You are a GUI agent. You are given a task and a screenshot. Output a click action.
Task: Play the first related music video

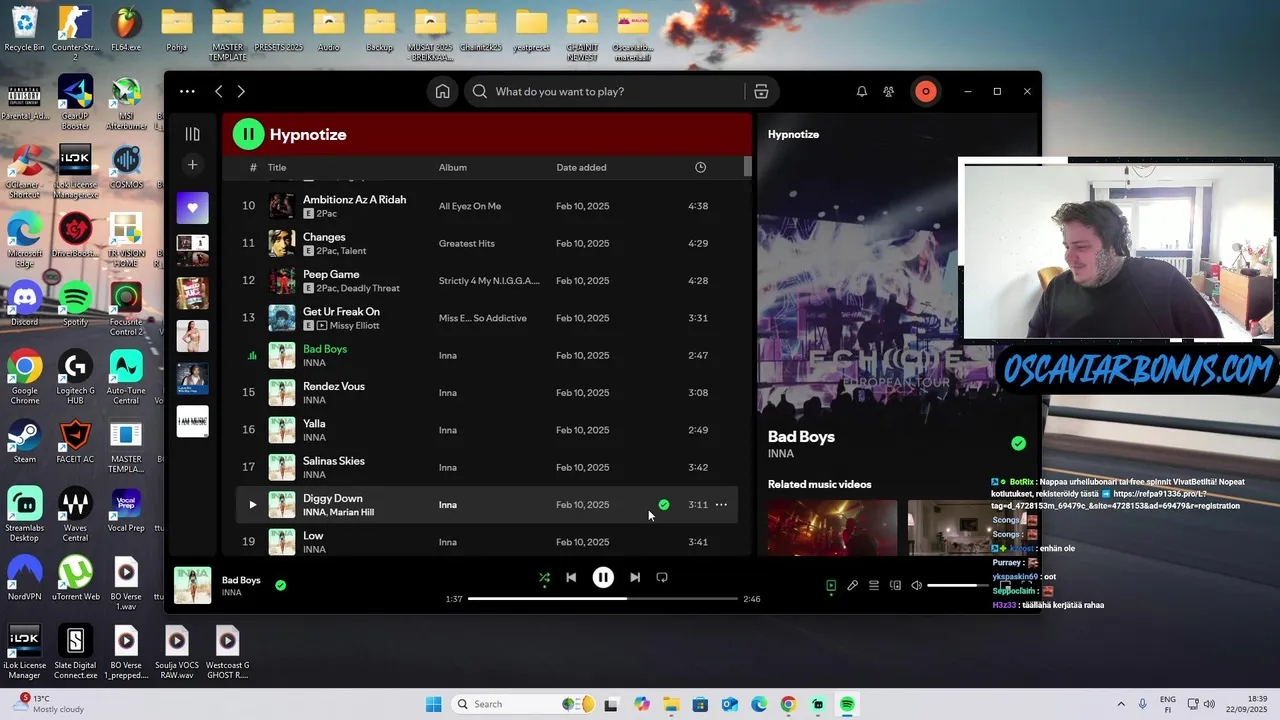(x=832, y=527)
